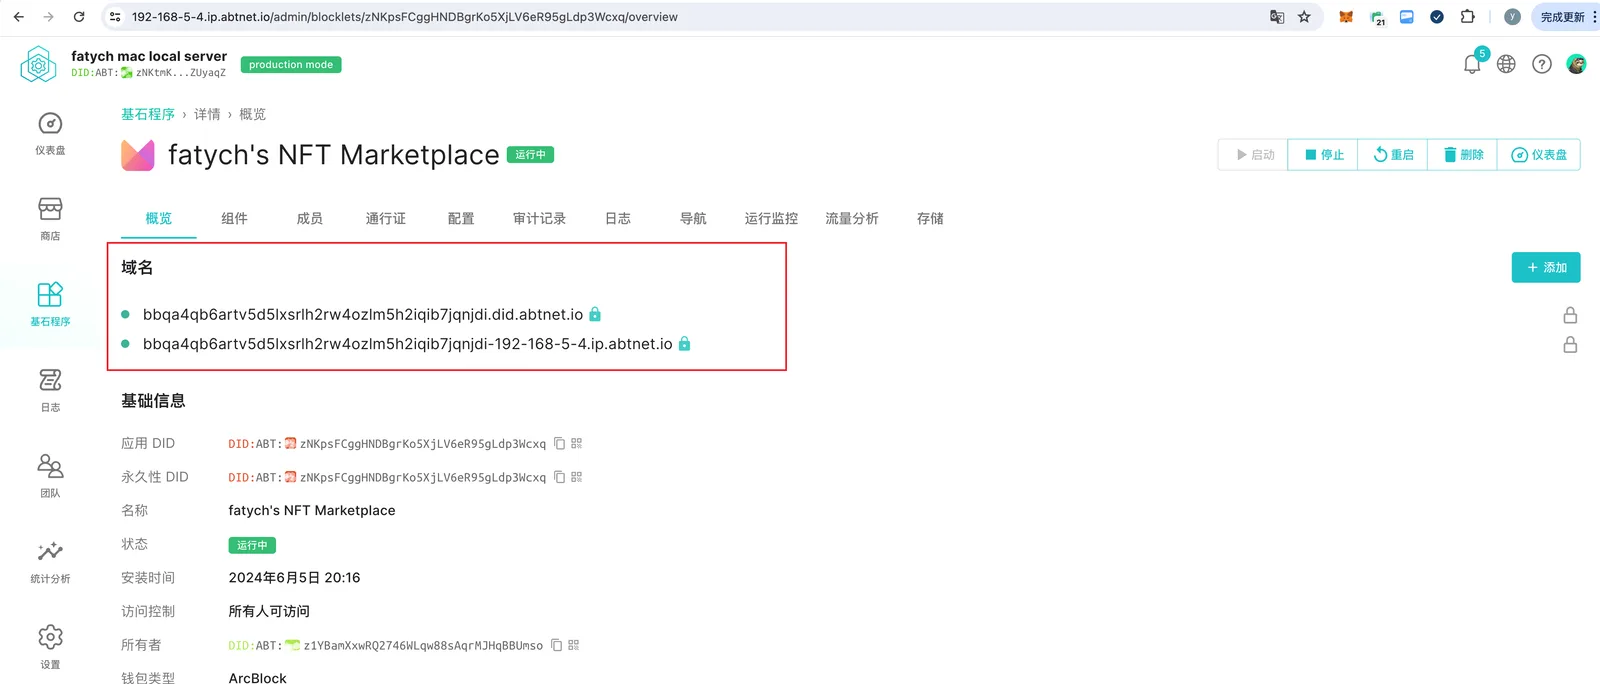Switch to the 审计记录 tab
The image size is (1600, 684).
pyautogui.click(x=539, y=218)
